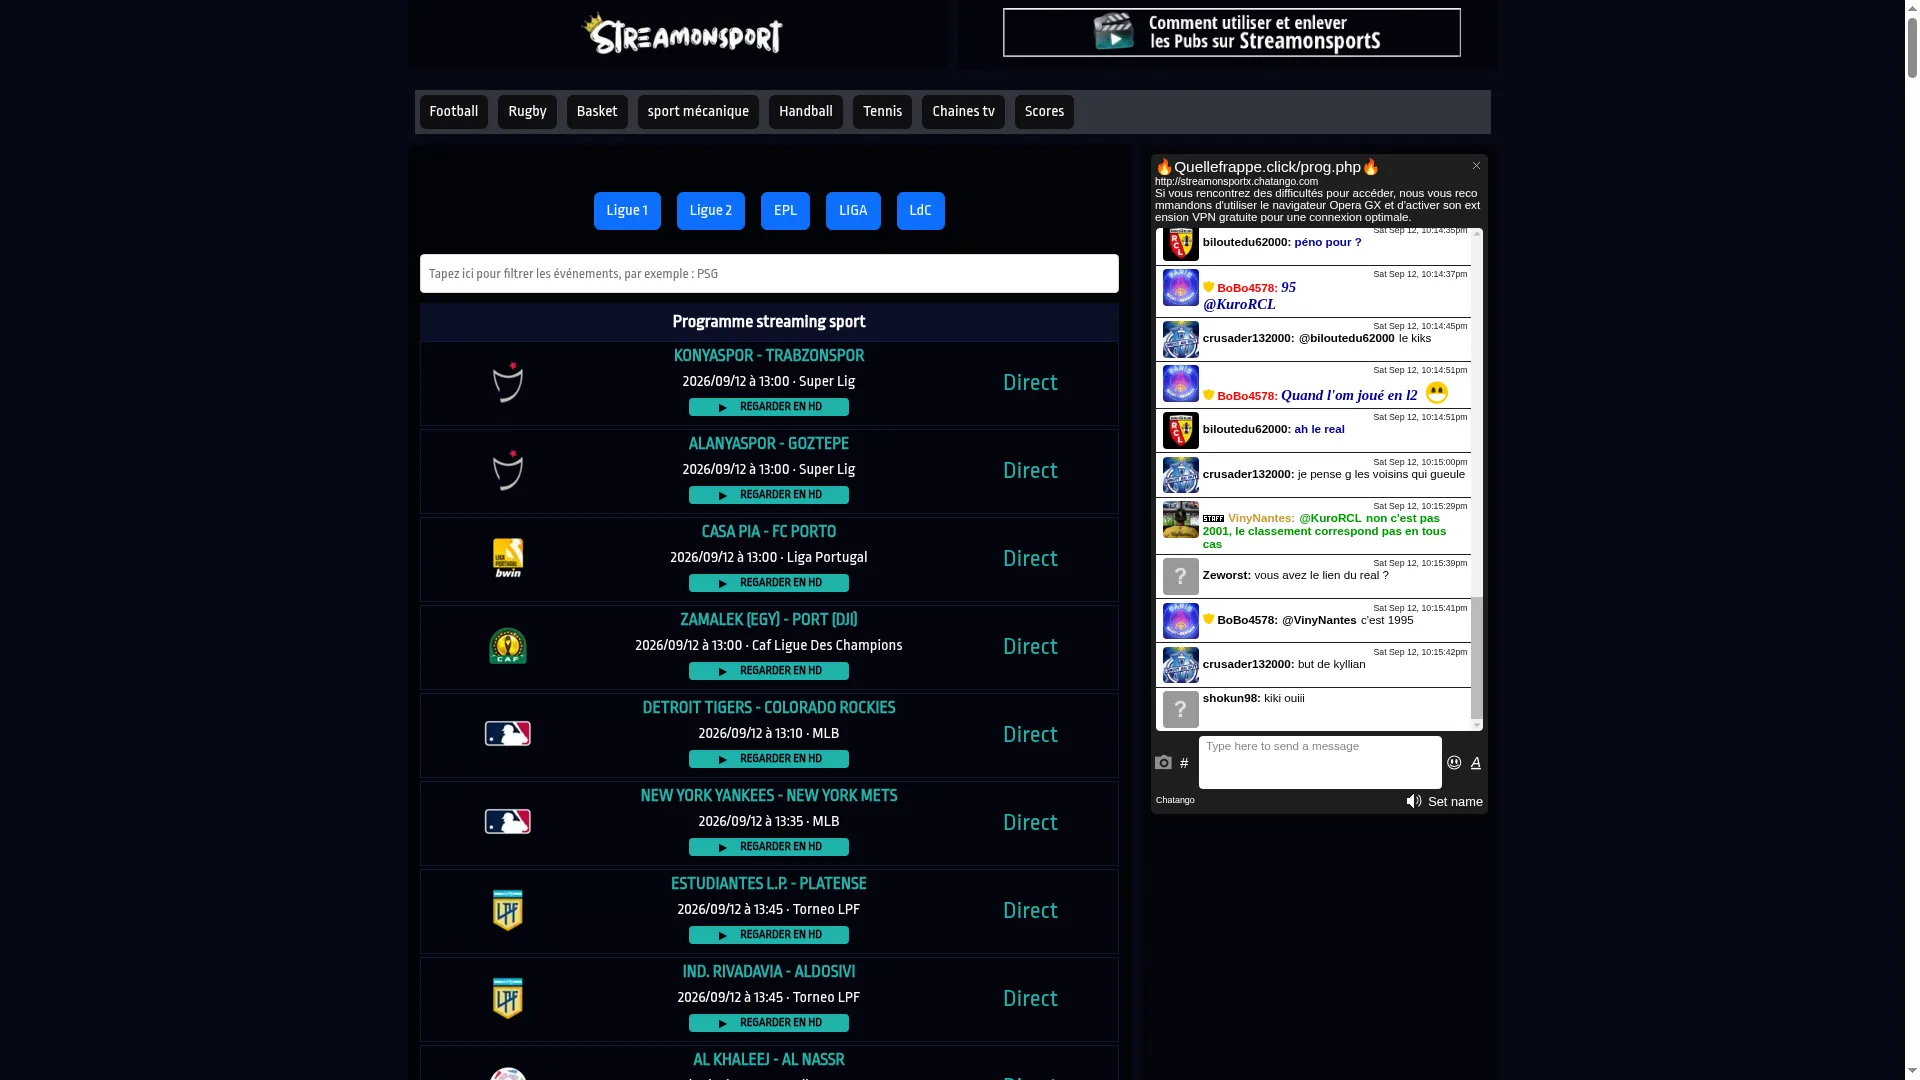
Task: Click the LPF logo beside Ind. Rivadavia match
Action: click(x=508, y=998)
